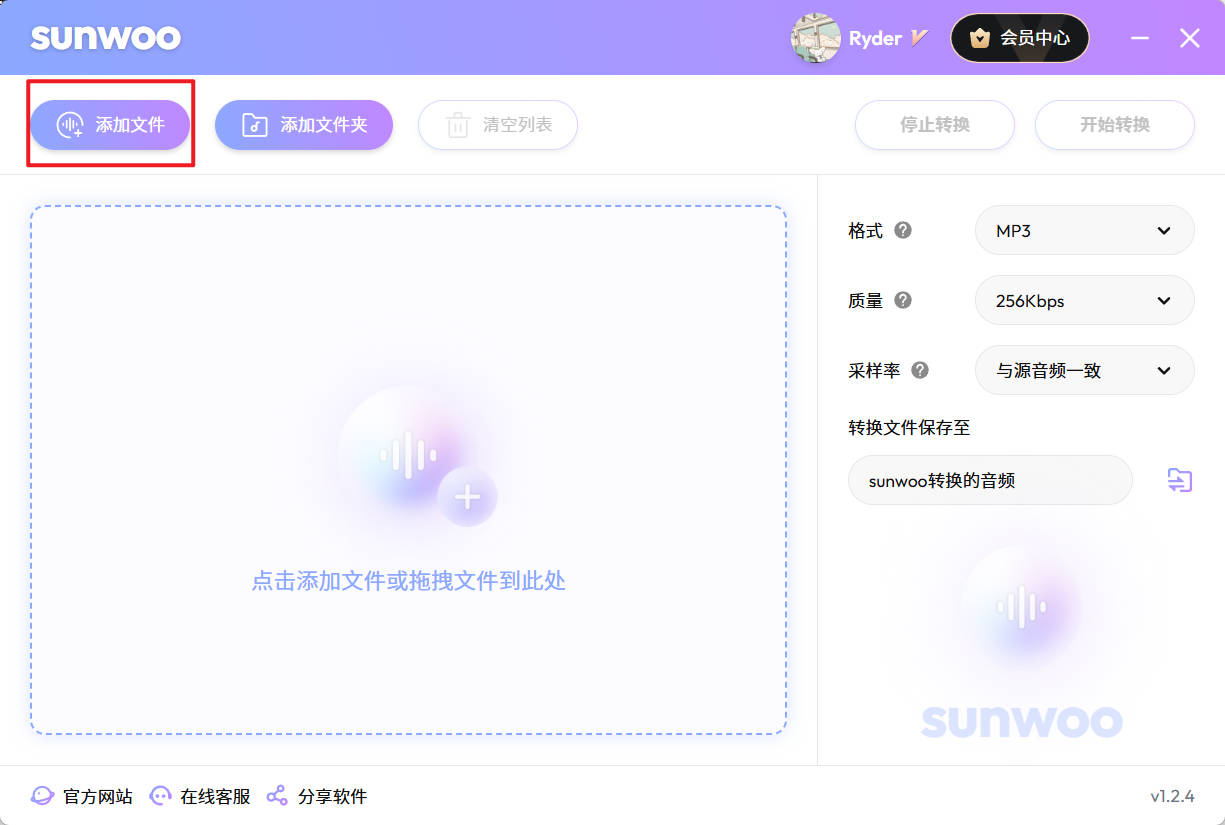Open the 会员中心 member center
The image size is (1225, 825).
point(1020,38)
